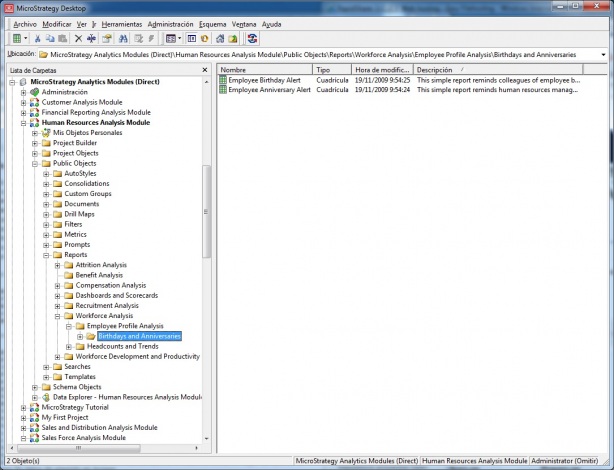Click the Cut scissors icon in toolbar
This screenshot has width=614, height=470.
[36, 38]
